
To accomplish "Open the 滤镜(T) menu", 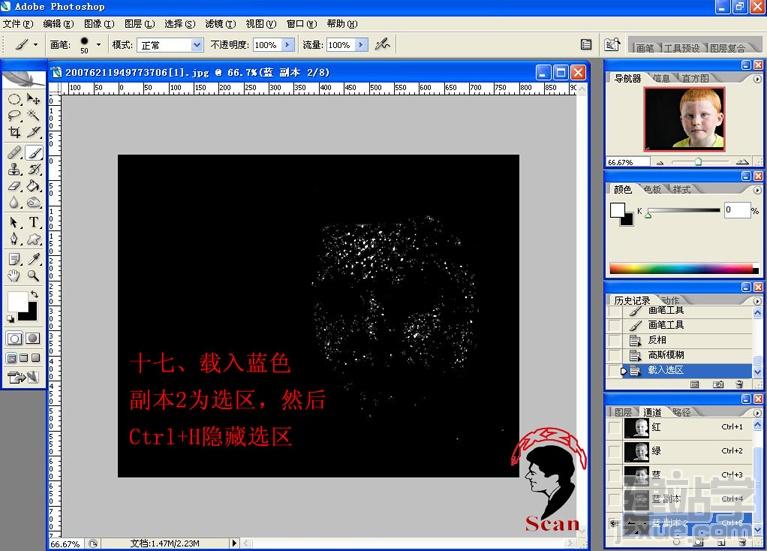I will click(220, 23).
